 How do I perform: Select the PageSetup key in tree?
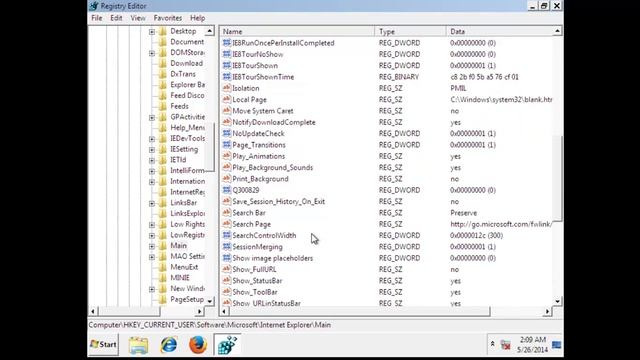[x=187, y=299]
